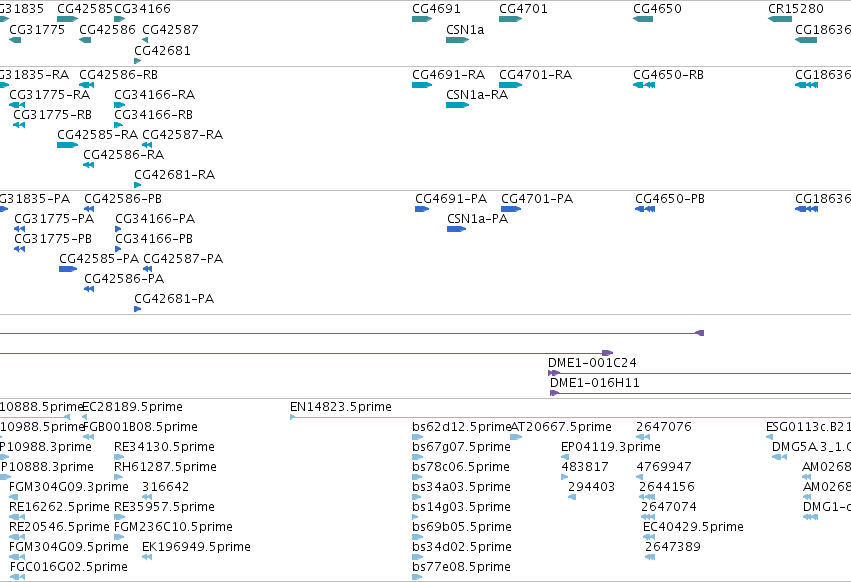Click the EN14823.5prime EST start arrow

pos(293,417)
